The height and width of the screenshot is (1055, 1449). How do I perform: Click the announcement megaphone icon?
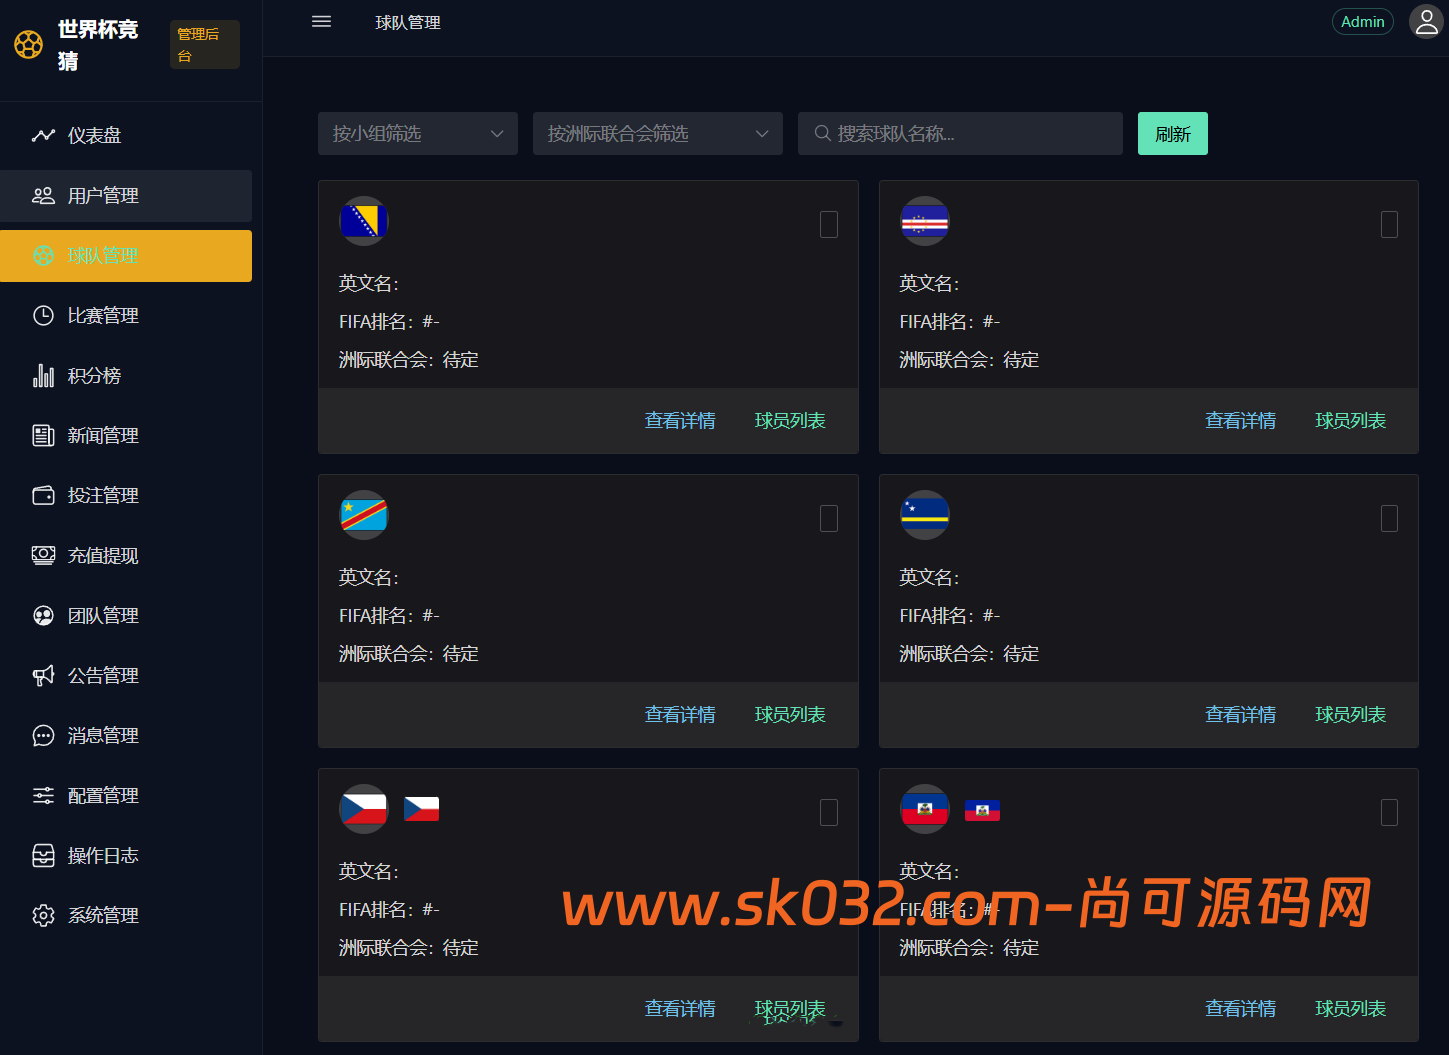click(x=43, y=675)
